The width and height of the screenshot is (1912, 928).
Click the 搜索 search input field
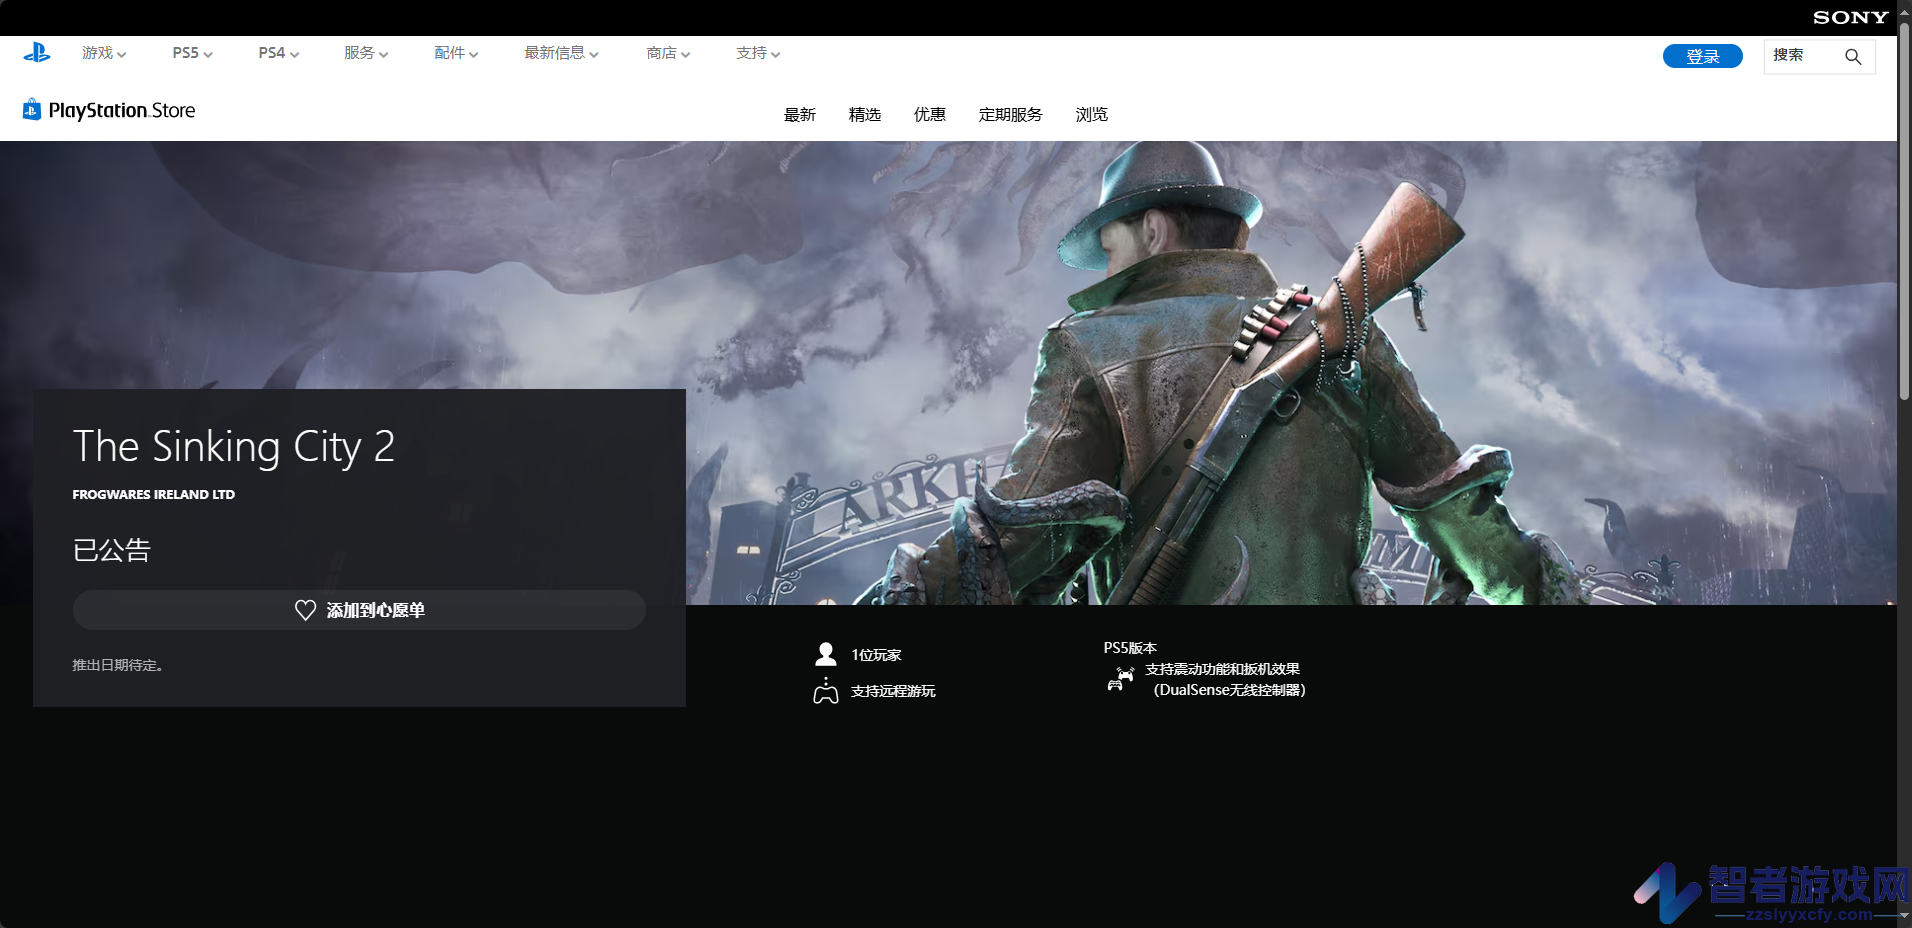pos(1803,56)
